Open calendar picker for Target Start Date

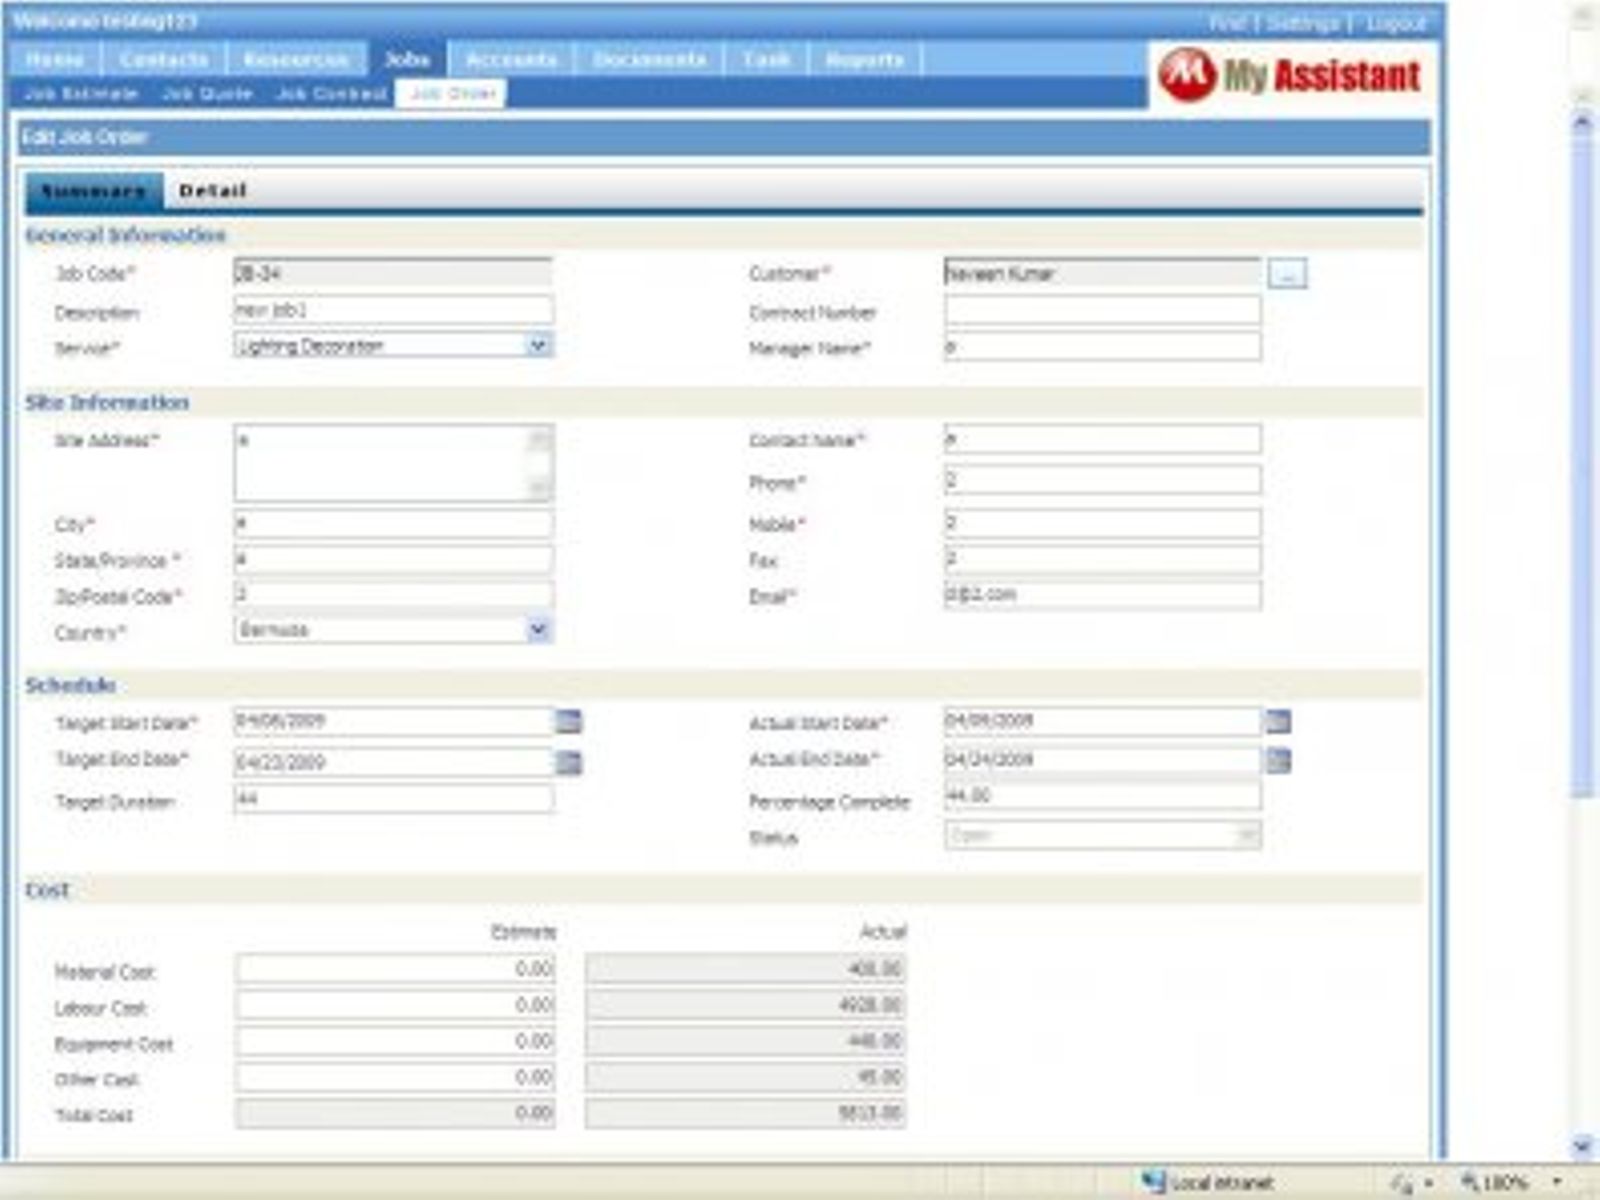click(568, 721)
